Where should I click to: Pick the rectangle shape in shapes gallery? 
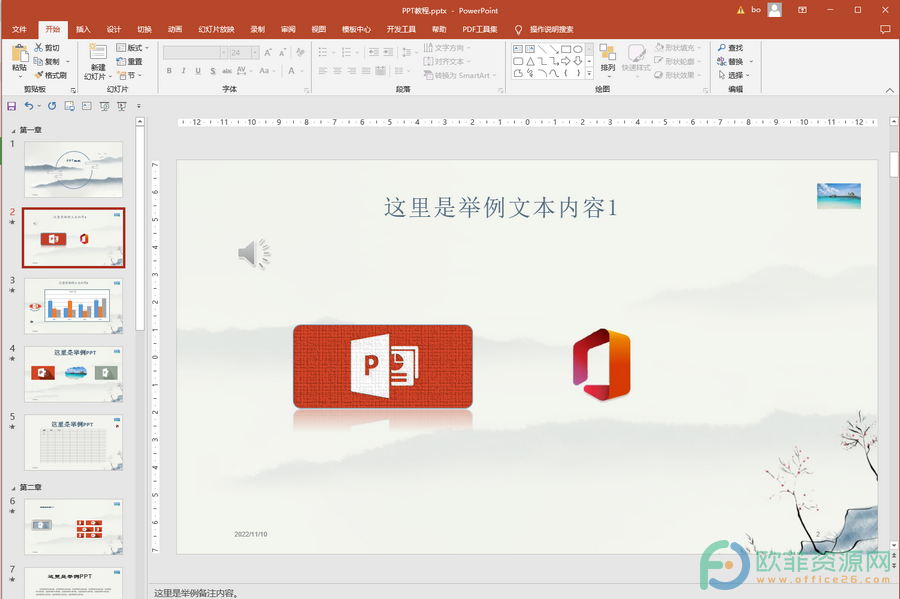coord(566,49)
